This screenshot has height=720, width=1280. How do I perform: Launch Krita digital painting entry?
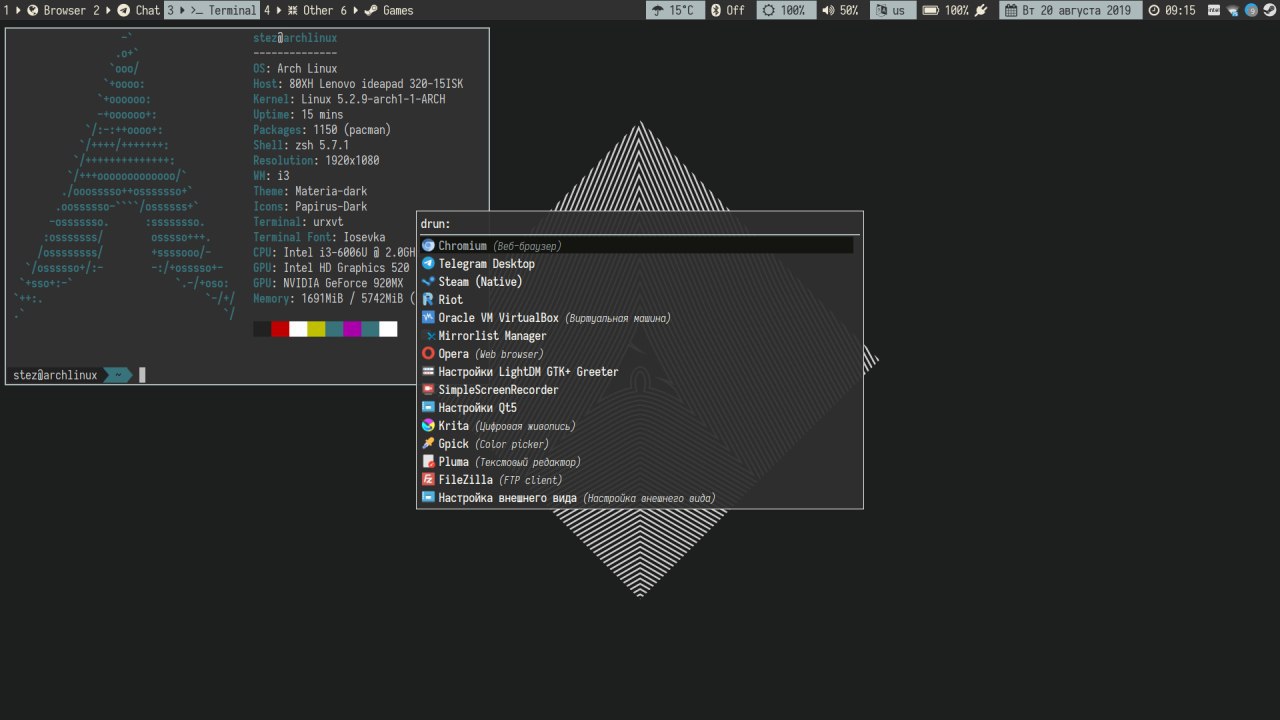(638, 426)
